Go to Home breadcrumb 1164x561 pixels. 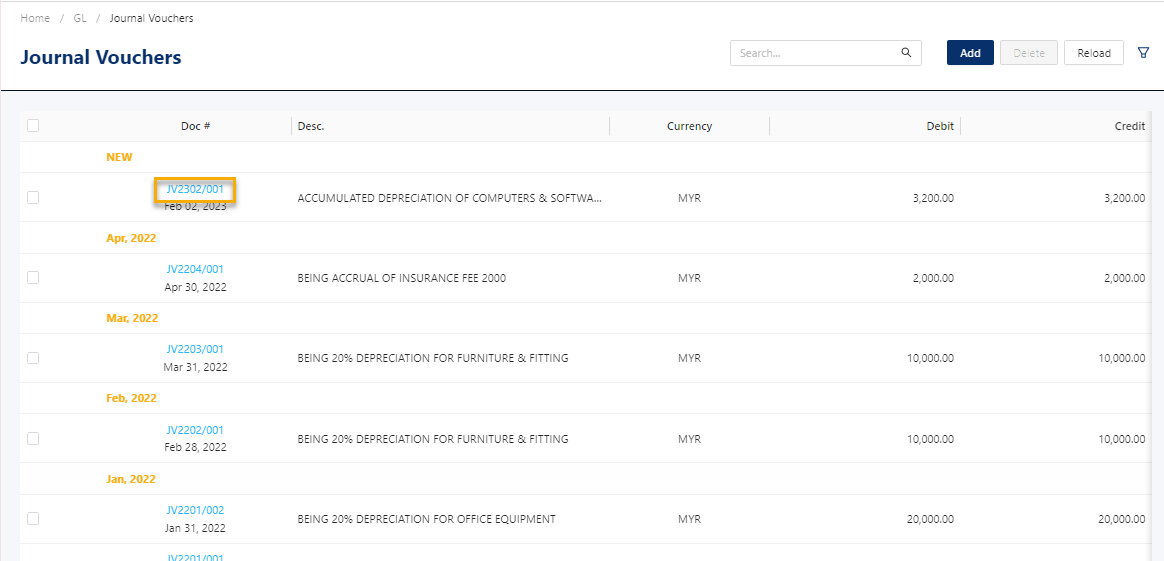[35, 18]
